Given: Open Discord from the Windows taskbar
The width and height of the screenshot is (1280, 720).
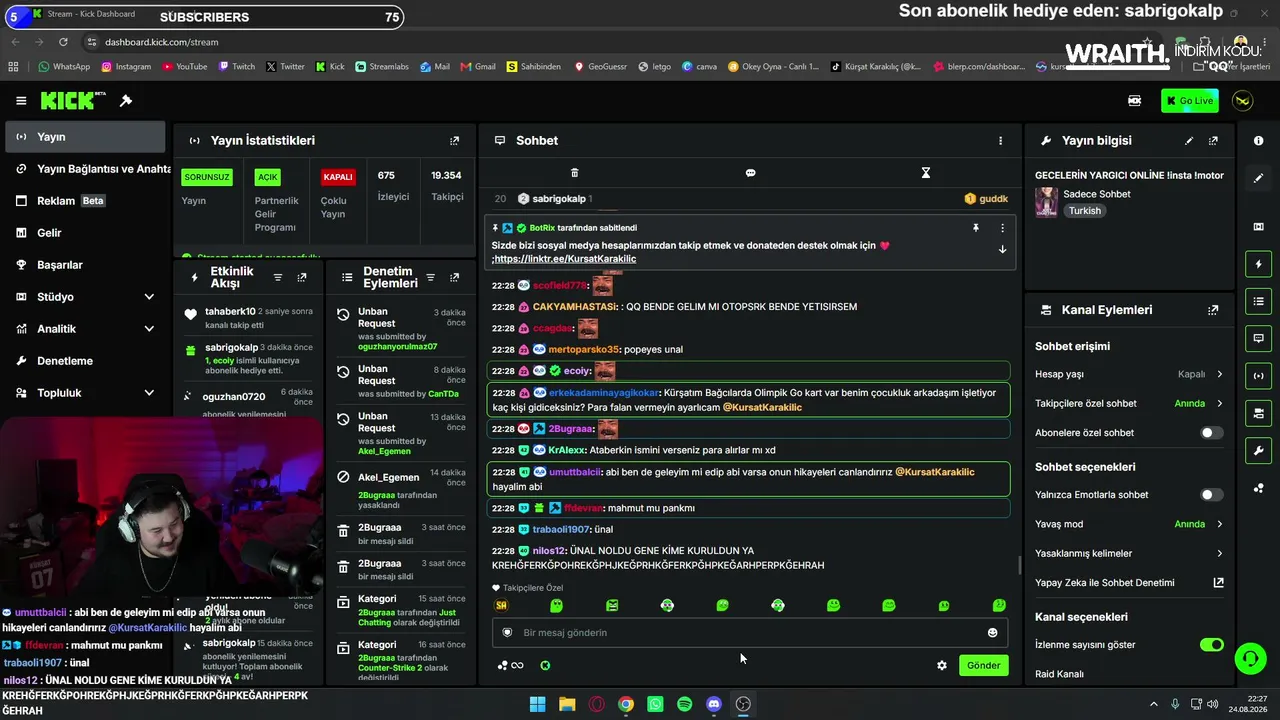Looking at the screenshot, I should click(x=714, y=704).
